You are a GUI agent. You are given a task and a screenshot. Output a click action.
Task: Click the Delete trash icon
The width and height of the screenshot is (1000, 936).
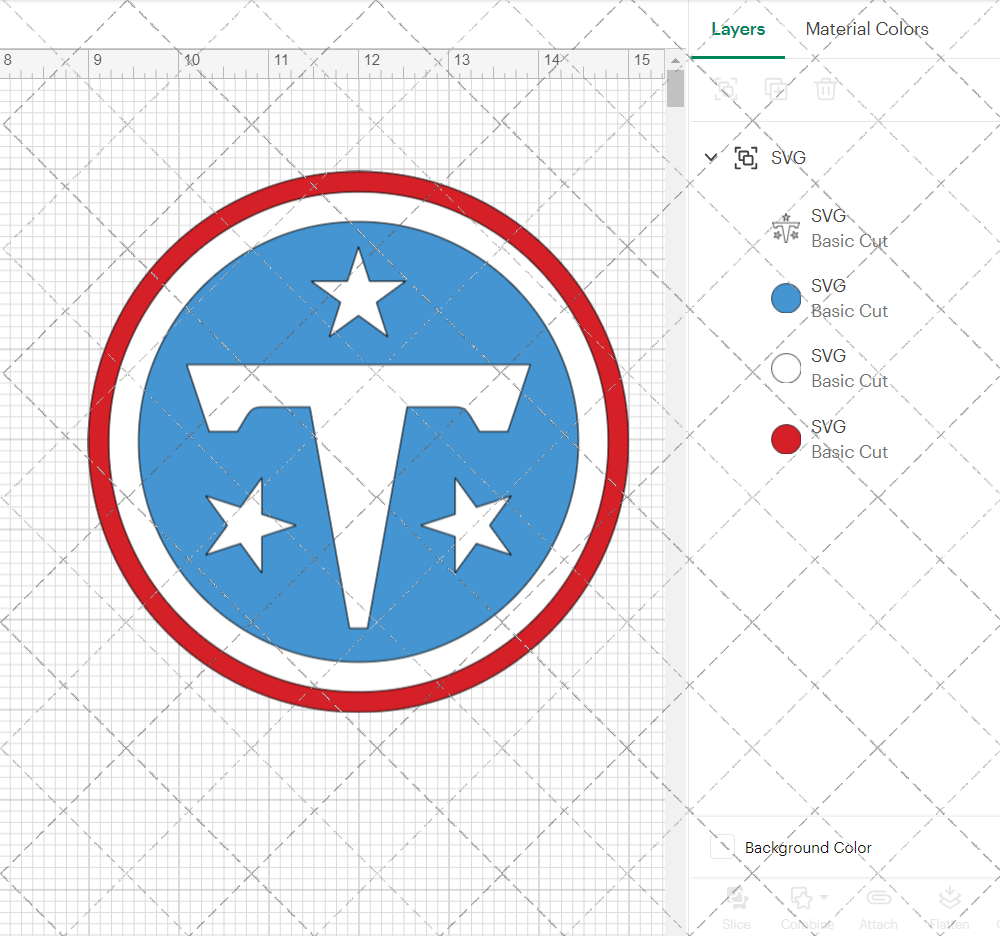(x=825, y=89)
